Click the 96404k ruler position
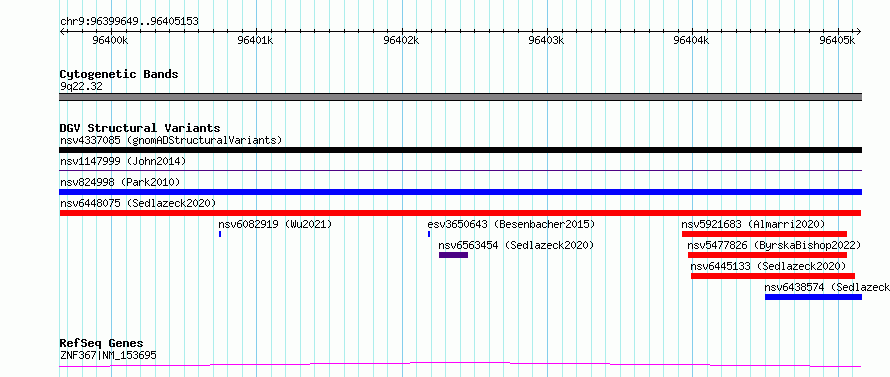The image size is (890, 377). tap(692, 40)
